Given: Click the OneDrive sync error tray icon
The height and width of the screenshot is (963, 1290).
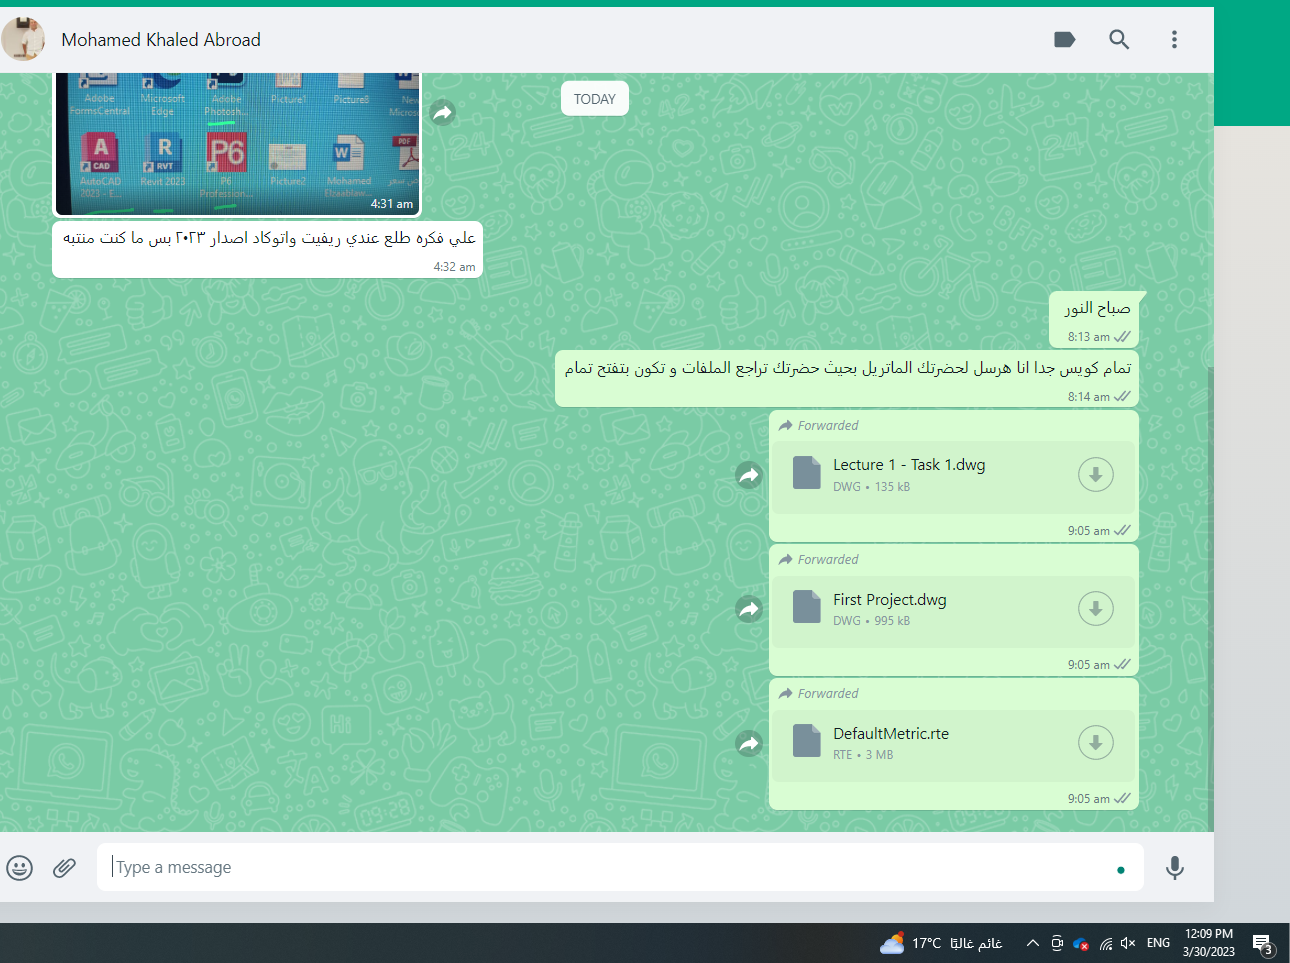Looking at the screenshot, I should tap(1081, 943).
